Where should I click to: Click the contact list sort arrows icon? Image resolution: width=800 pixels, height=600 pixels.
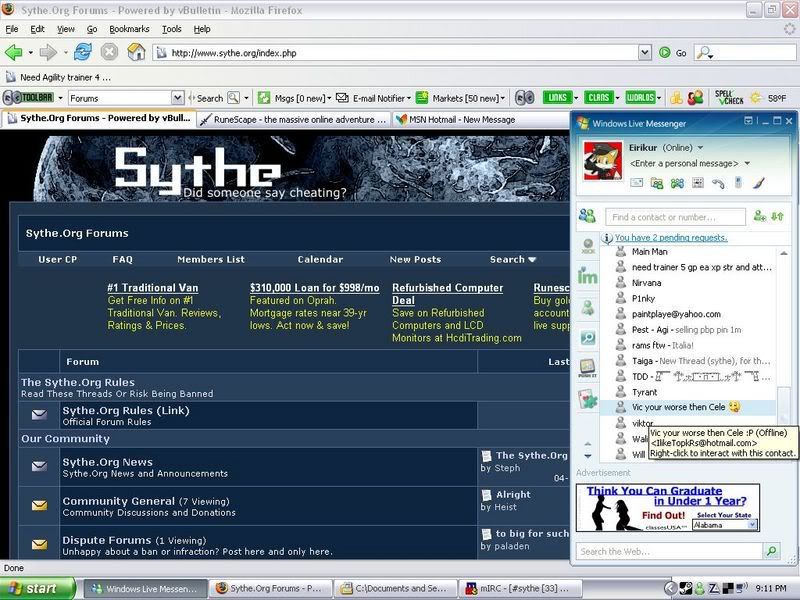click(x=777, y=216)
